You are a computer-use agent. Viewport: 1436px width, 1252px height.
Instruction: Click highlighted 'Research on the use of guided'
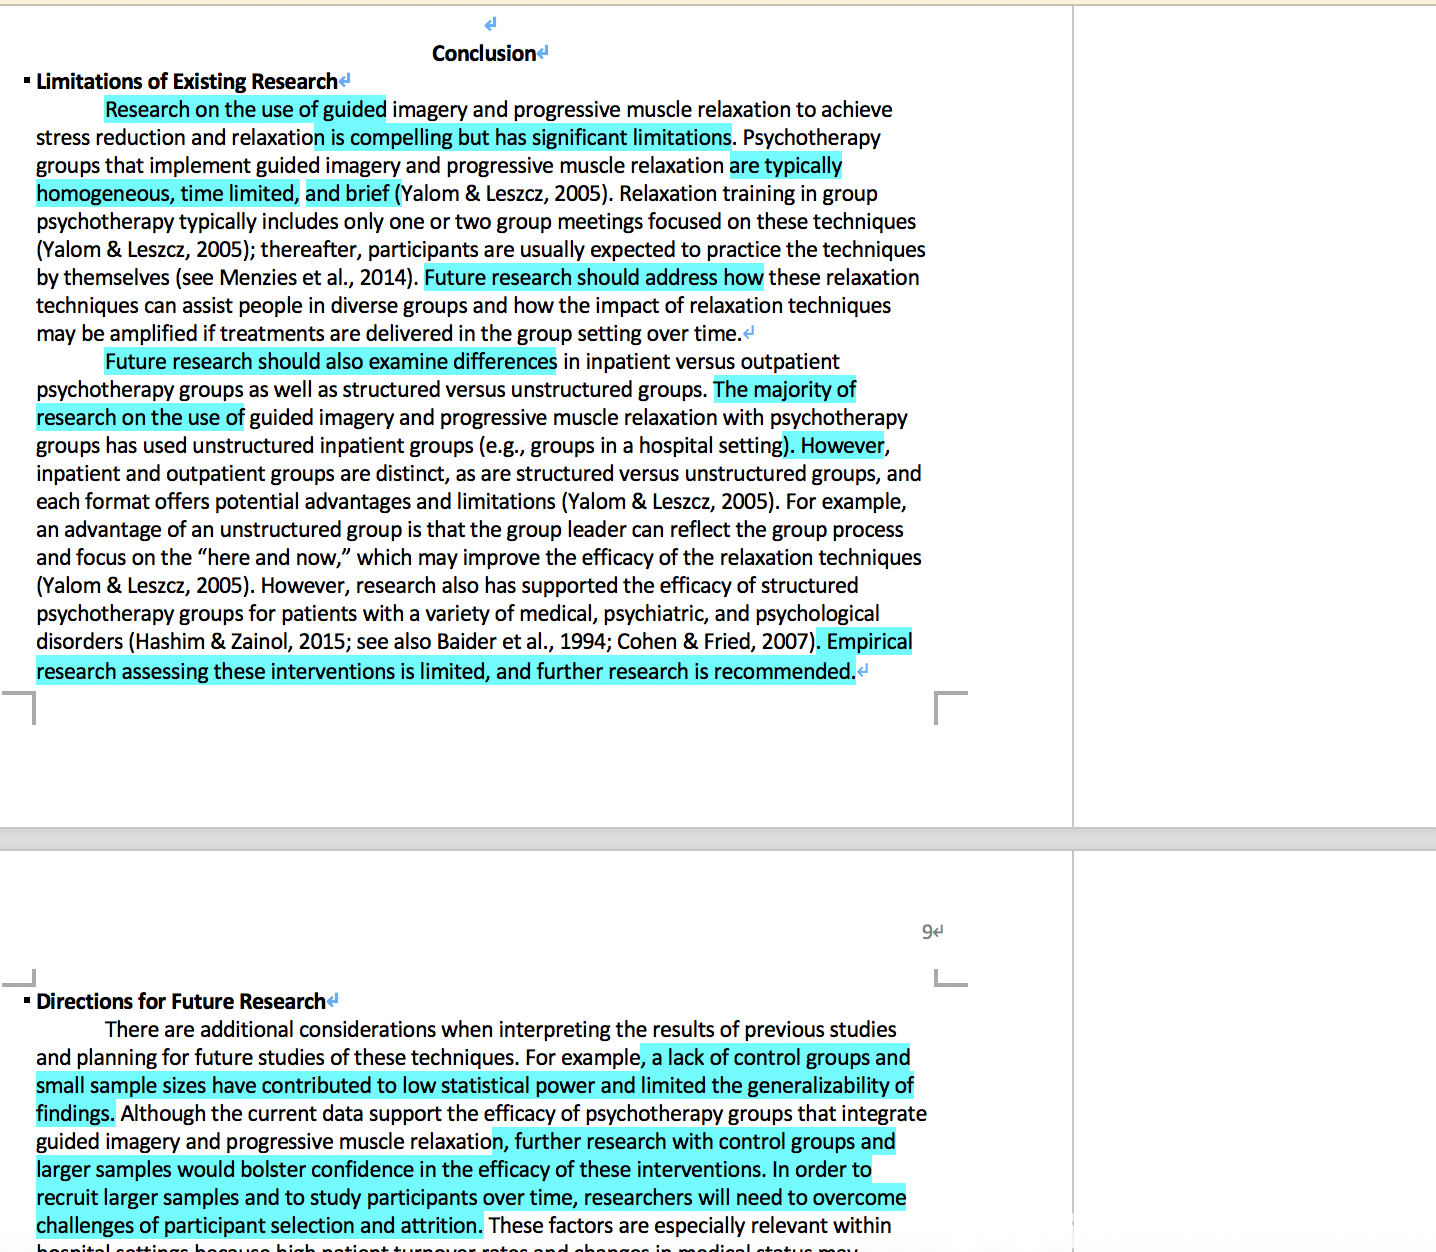[x=245, y=110]
